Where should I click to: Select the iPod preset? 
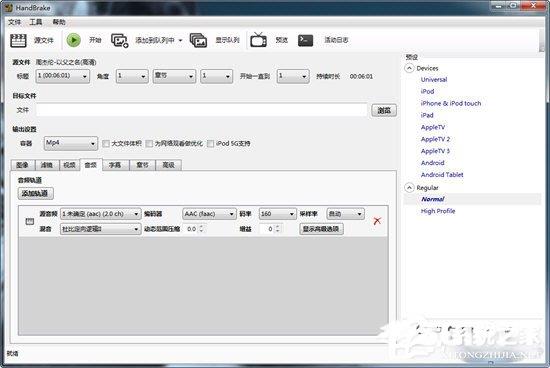pyautogui.click(x=427, y=92)
